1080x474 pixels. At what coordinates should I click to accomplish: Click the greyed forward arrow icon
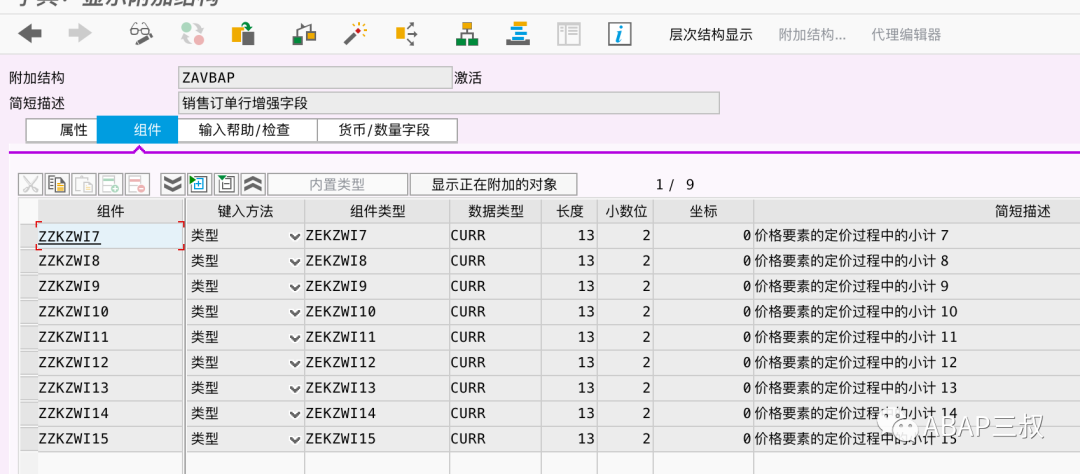pyautogui.click(x=80, y=33)
